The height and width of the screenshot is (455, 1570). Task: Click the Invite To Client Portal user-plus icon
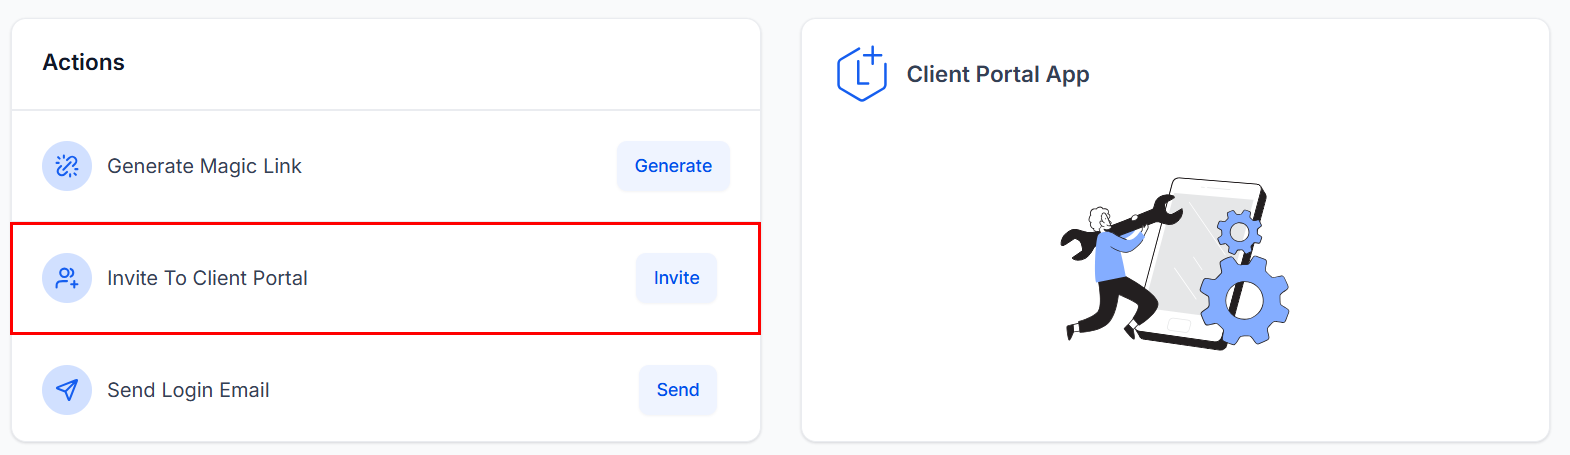(67, 278)
